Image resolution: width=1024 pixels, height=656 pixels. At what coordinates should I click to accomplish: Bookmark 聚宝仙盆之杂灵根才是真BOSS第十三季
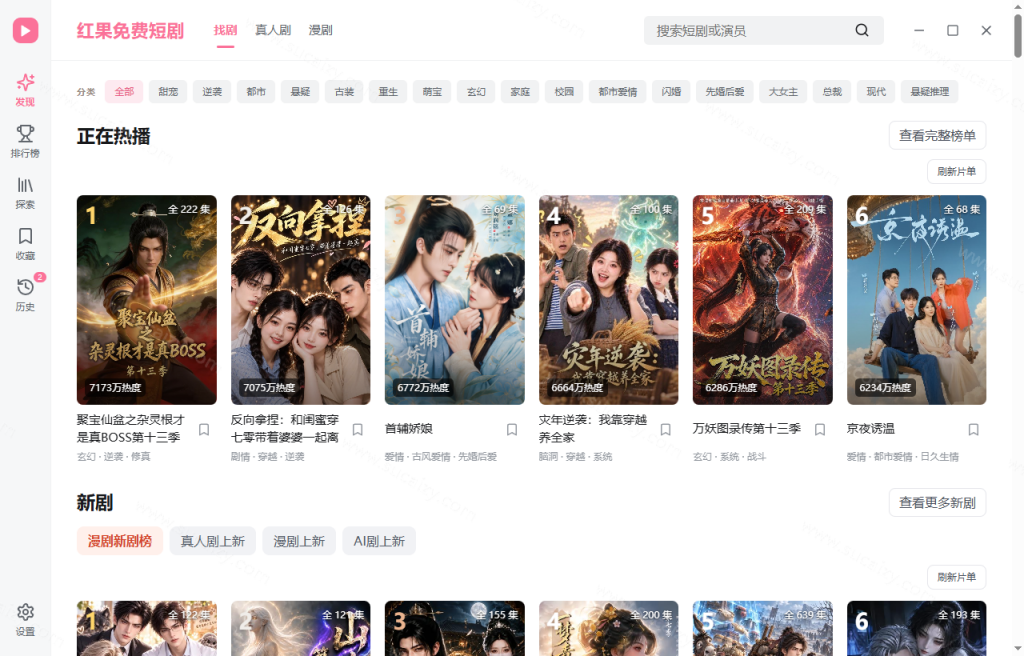pos(204,429)
